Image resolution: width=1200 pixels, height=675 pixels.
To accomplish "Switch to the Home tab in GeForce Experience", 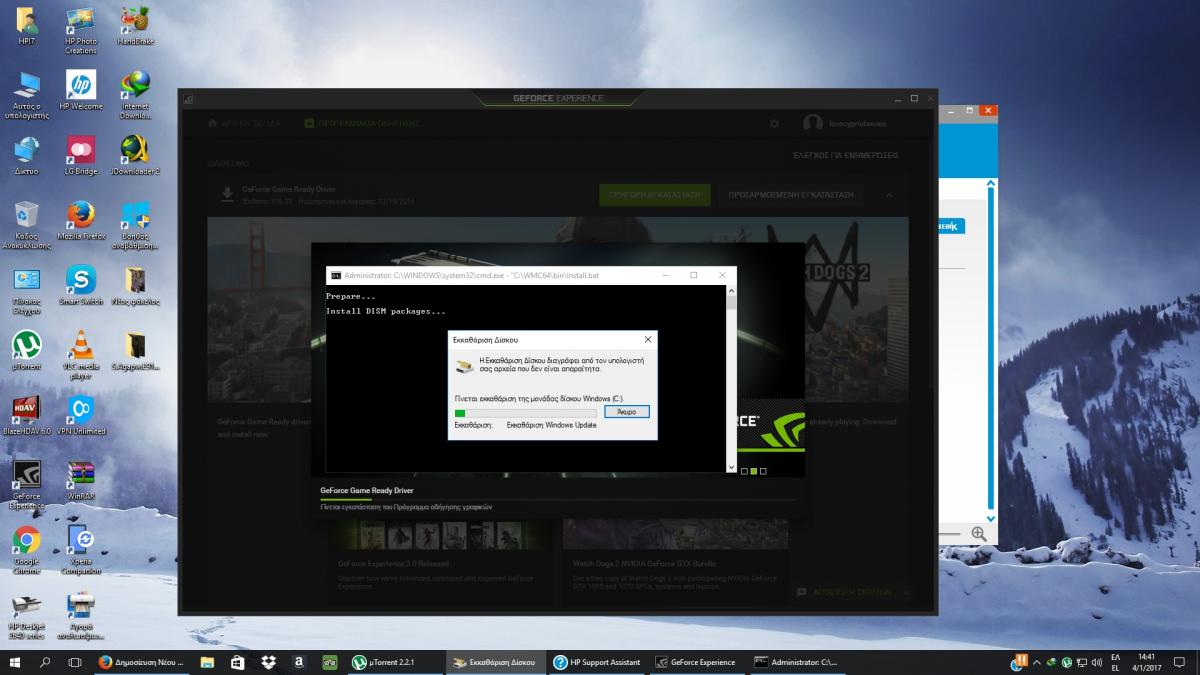I will (x=245, y=123).
